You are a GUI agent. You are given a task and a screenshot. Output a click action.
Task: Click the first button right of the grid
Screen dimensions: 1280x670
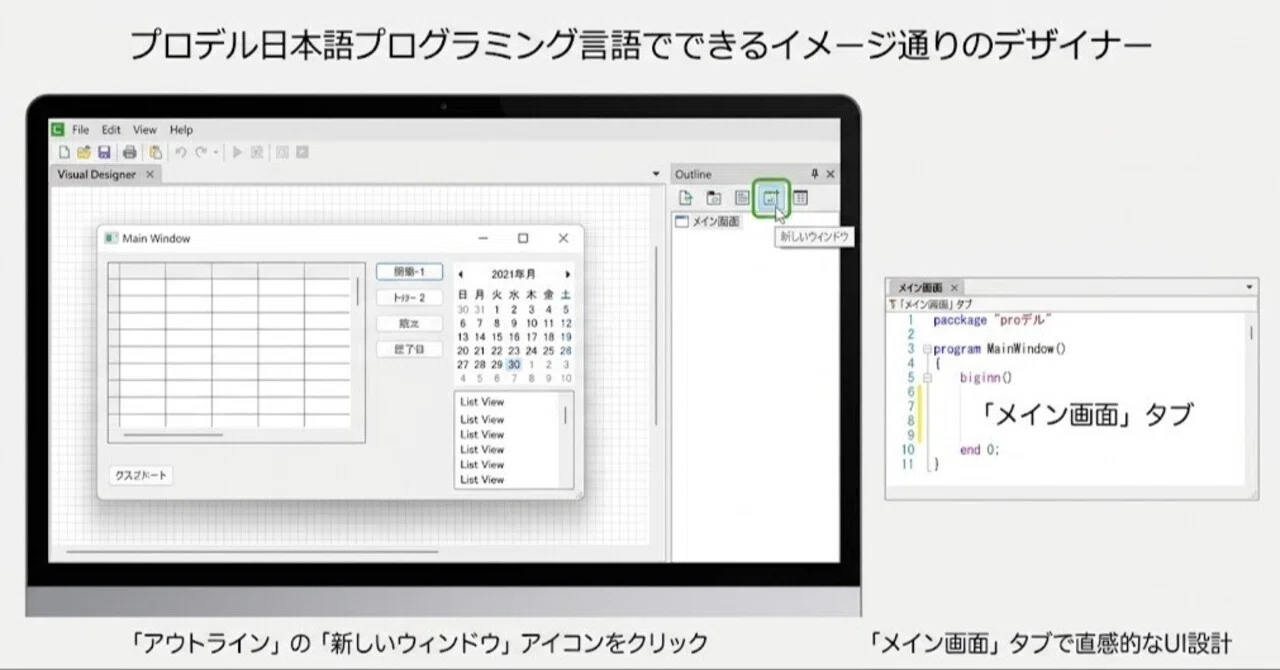click(409, 272)
